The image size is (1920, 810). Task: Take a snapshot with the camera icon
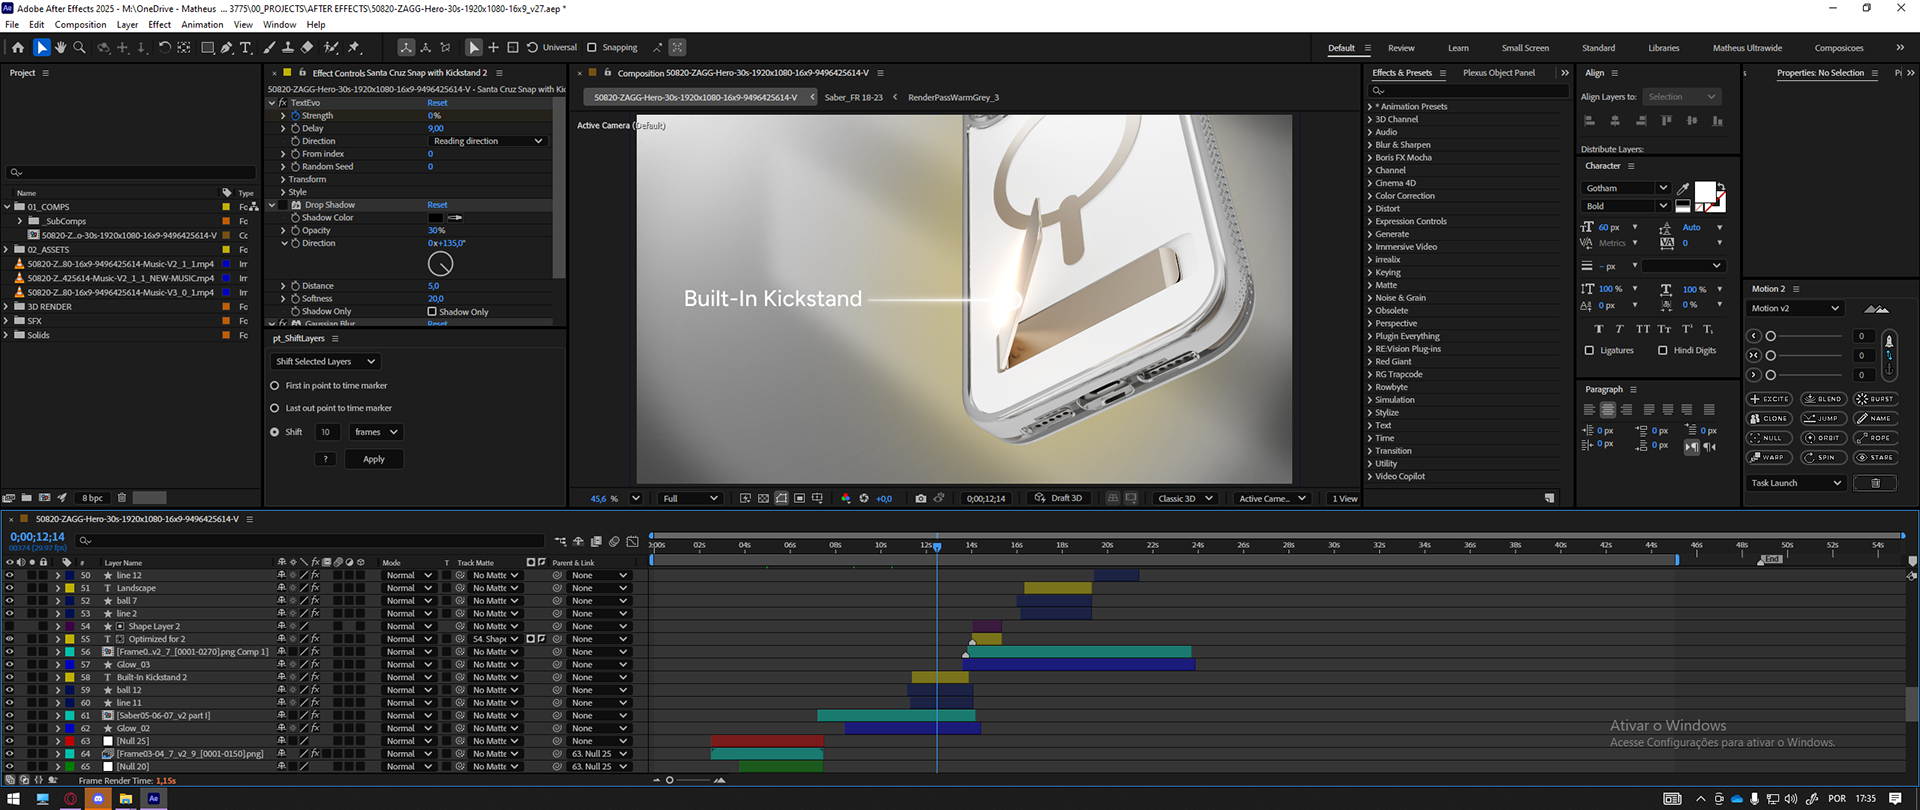(x=921, y=498)
